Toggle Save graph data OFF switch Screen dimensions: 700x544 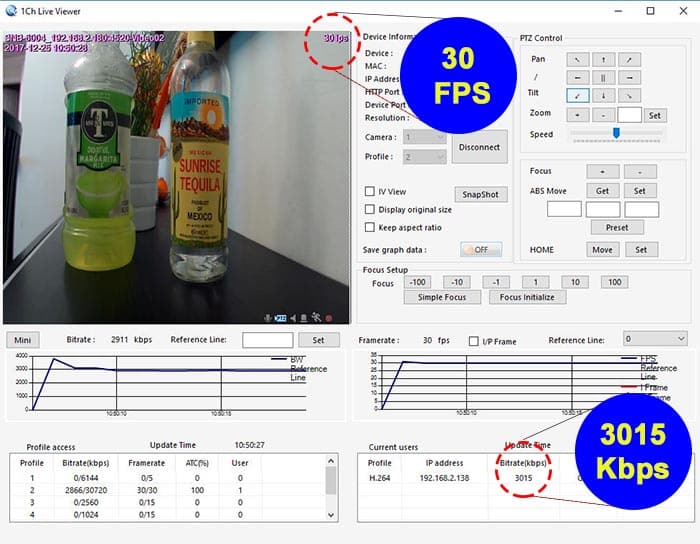[x=481, y=250]
